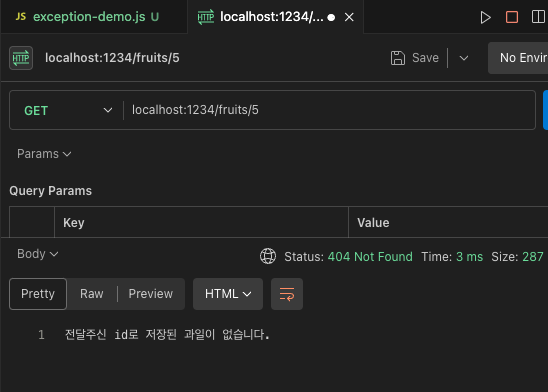Click the HTTP icon in the request tab

pyautogui.click(x=206, y=17)
